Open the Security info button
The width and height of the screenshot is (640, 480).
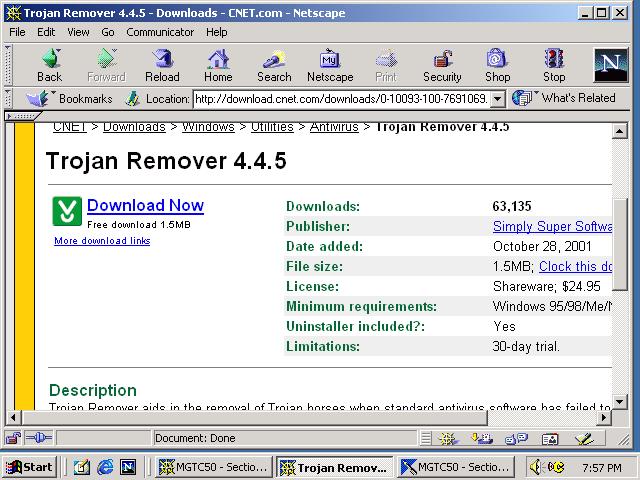point(442,65)
